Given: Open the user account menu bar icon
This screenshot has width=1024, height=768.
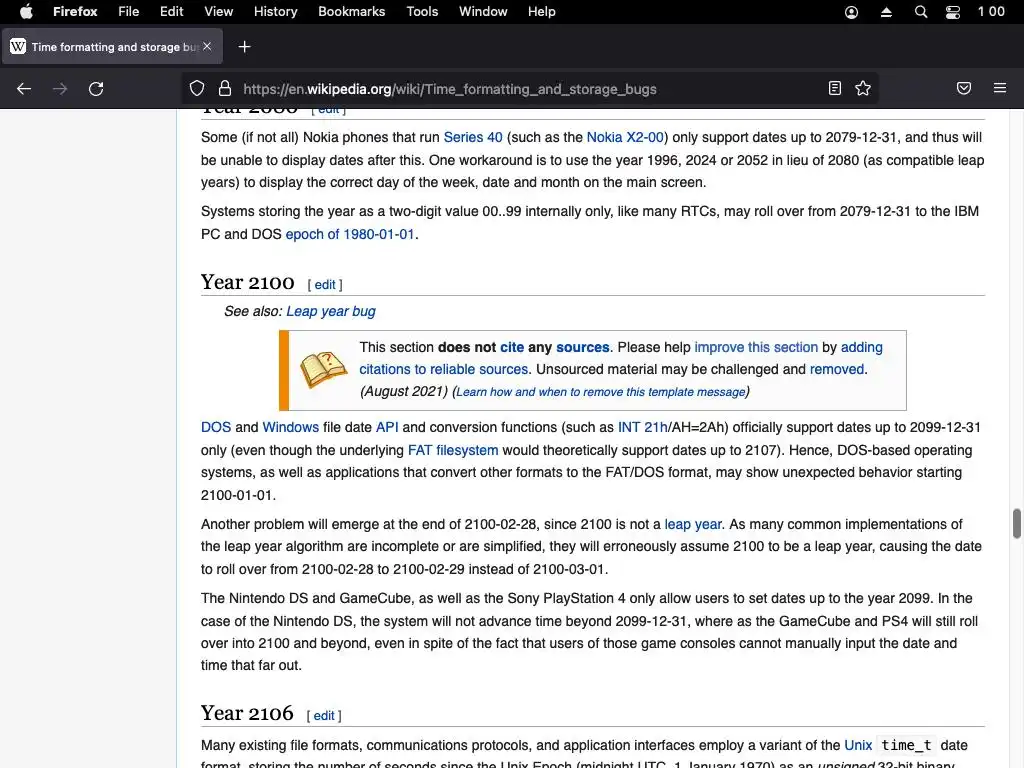Looking at the screenshot, I should [x=851, y=12].
